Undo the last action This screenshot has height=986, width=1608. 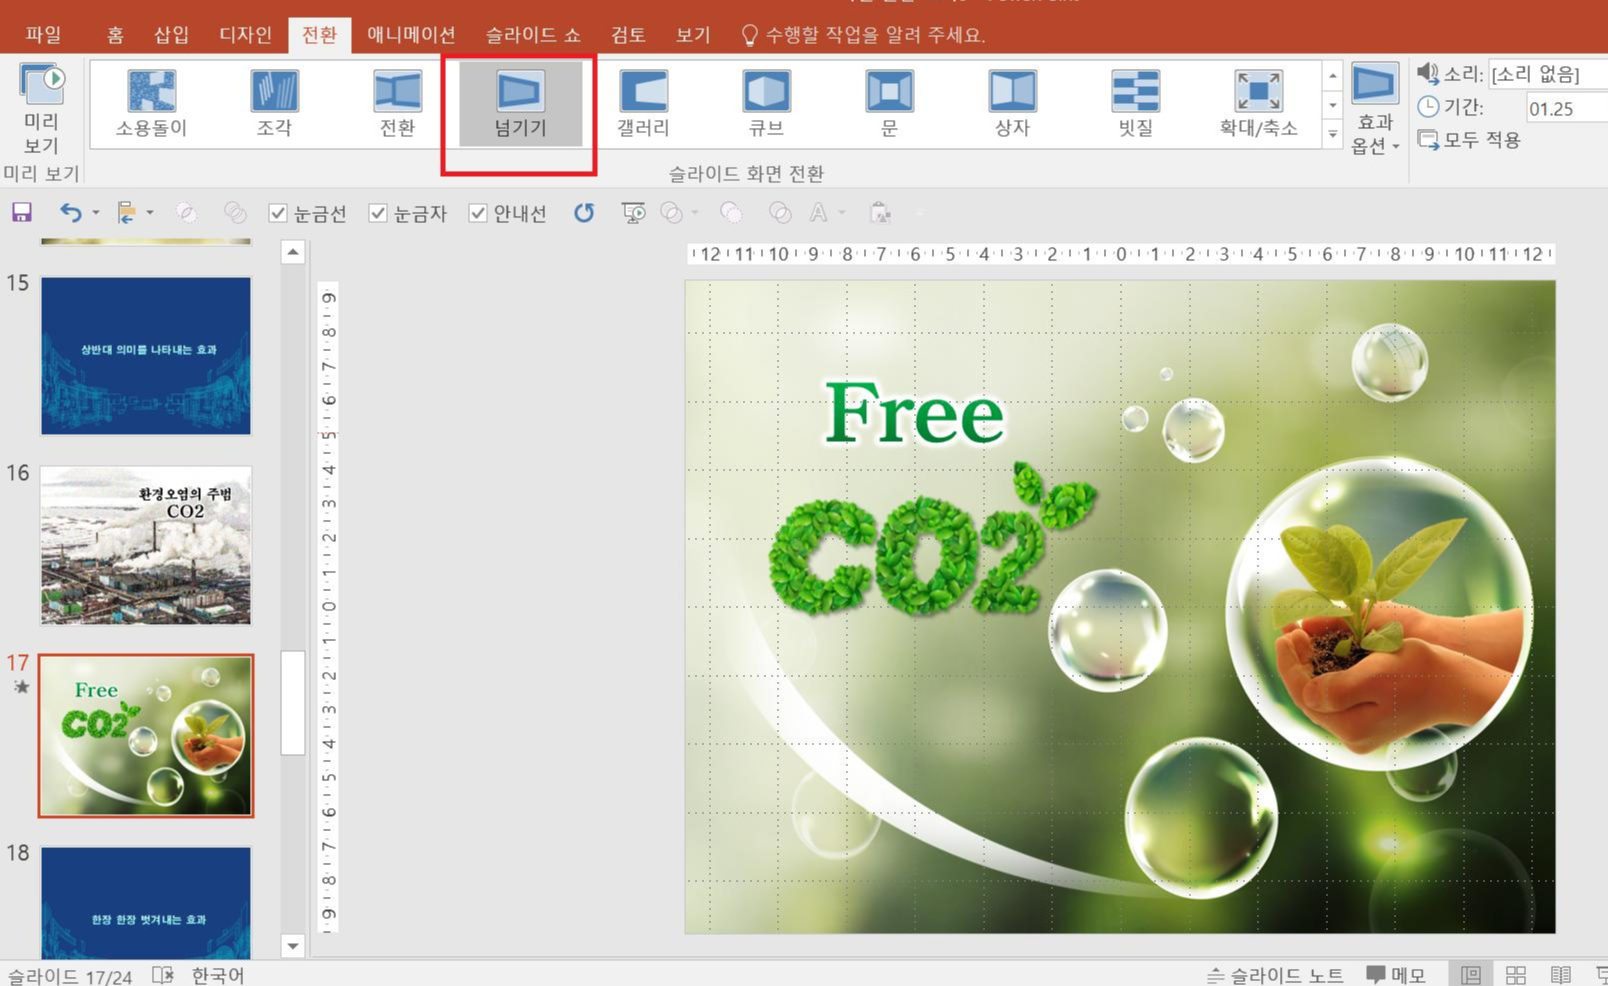coord(70,212)
